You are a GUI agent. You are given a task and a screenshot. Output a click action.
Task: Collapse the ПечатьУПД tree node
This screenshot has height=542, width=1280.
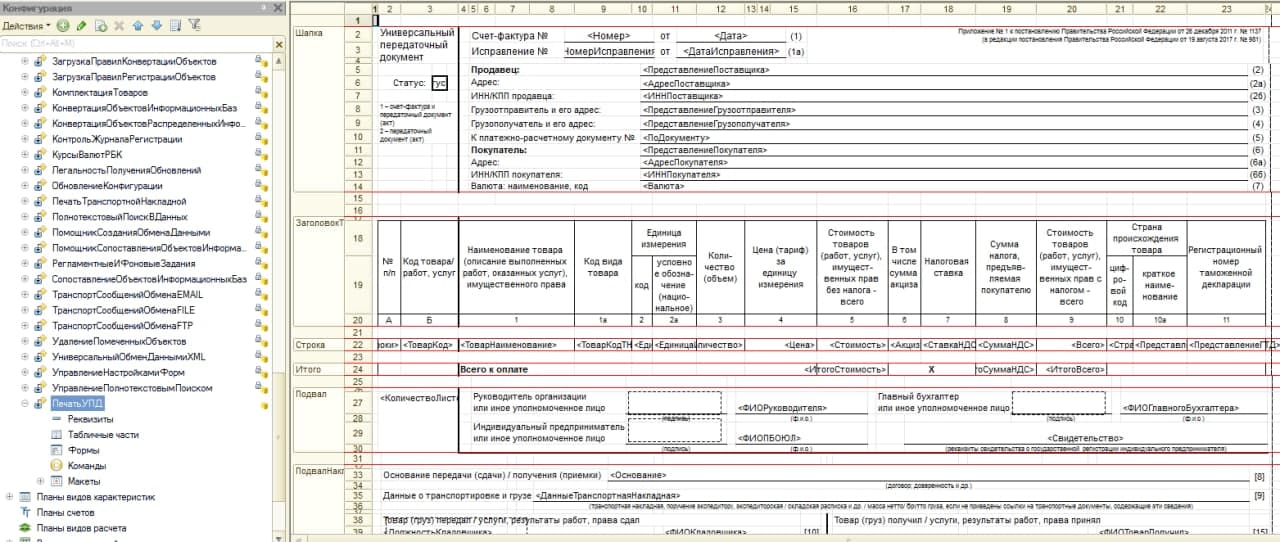25,404
